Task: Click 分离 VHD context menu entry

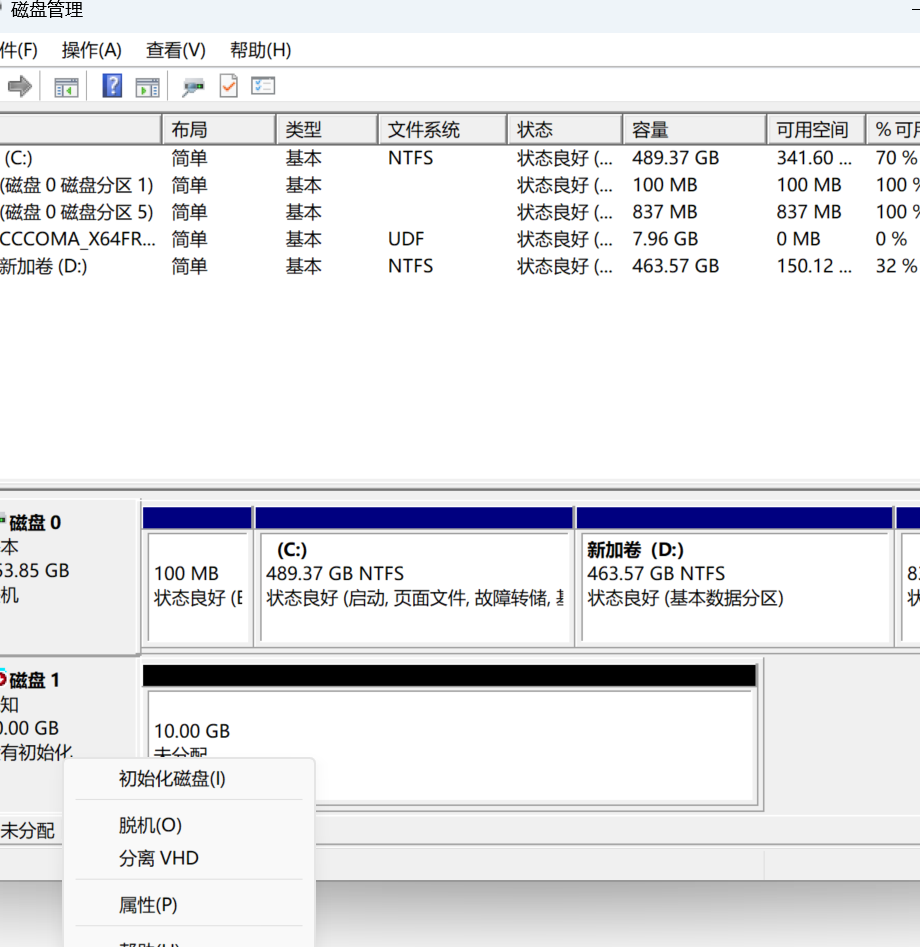Action: (x=158, y=858)
